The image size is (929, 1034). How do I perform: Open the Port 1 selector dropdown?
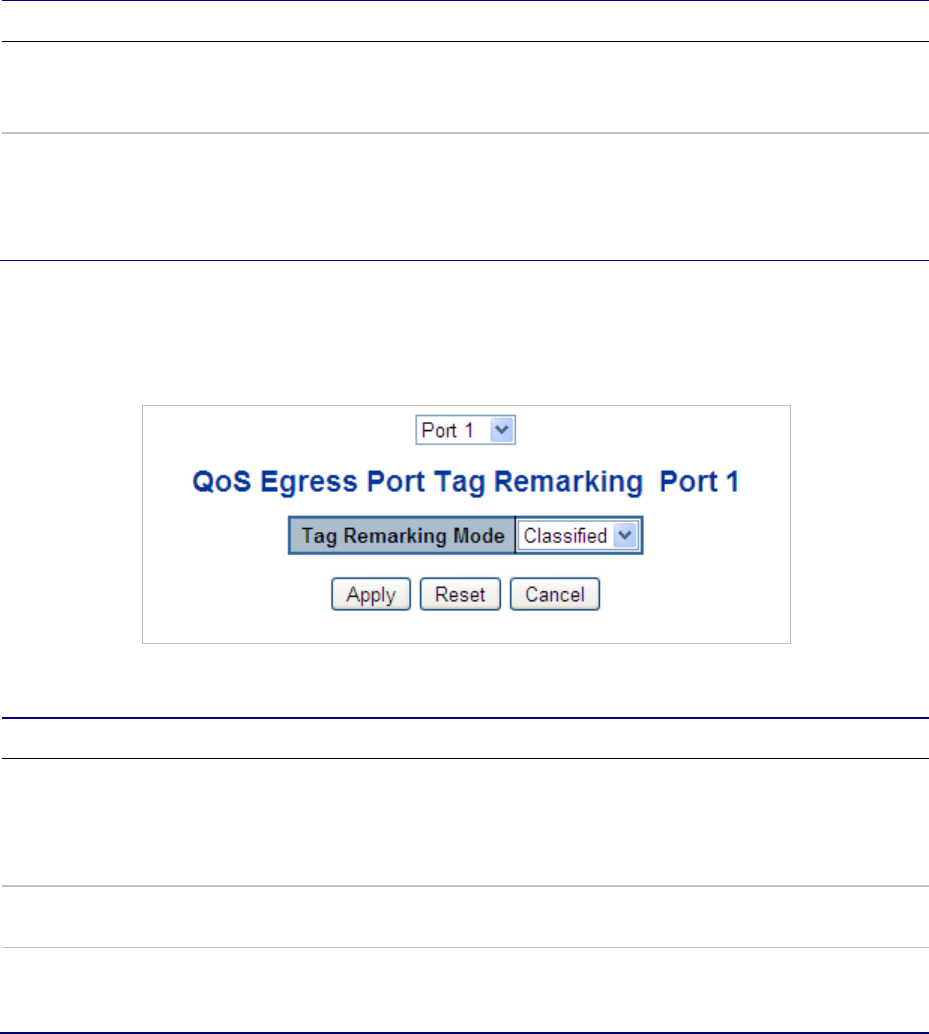[x=465, y=430]
